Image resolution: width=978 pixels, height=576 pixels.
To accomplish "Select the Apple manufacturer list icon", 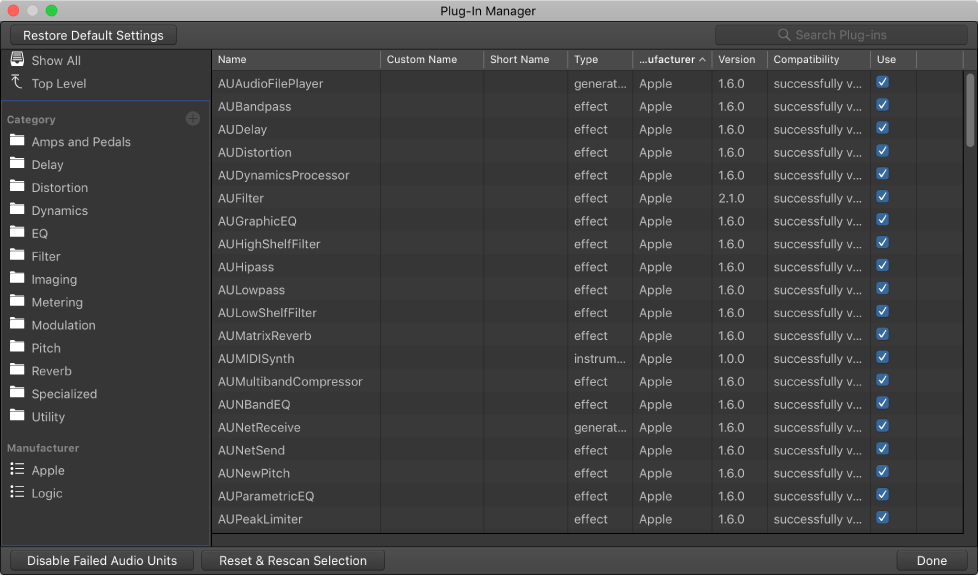I will pyautogui.click(x=18, y=470).
